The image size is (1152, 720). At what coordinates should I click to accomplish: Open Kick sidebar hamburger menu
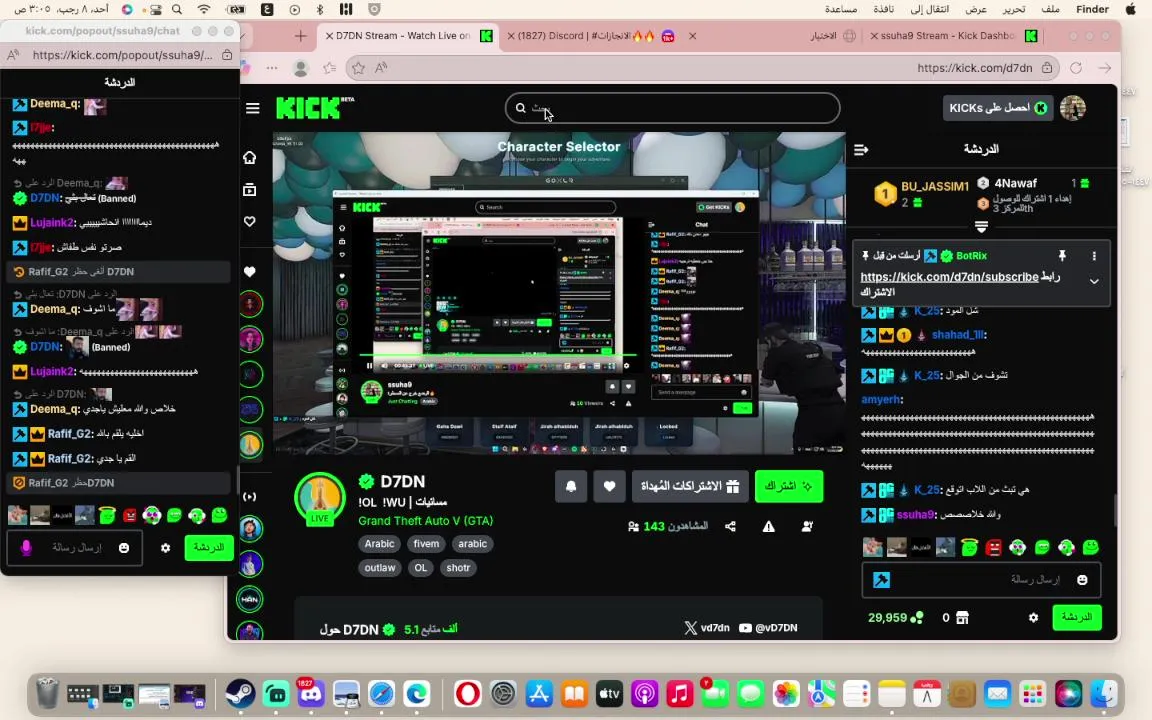click(x=253, y=108)
